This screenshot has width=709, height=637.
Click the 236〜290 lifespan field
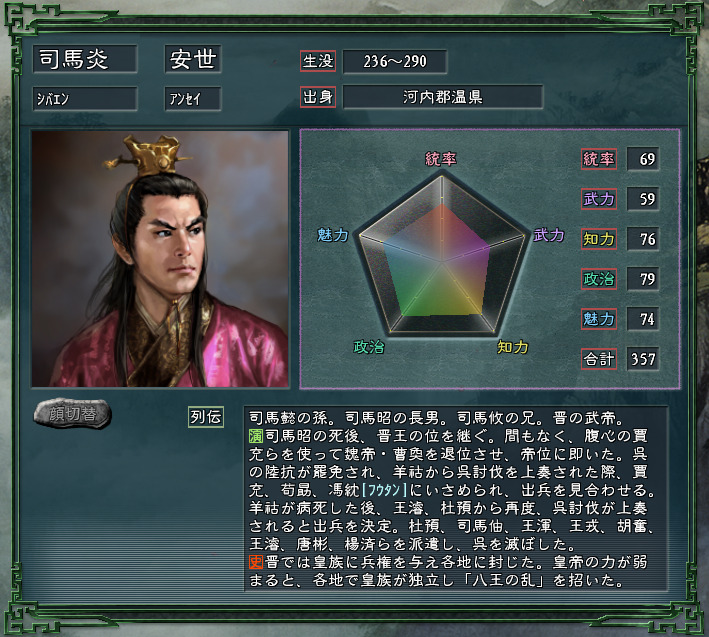tap(395, 61)
